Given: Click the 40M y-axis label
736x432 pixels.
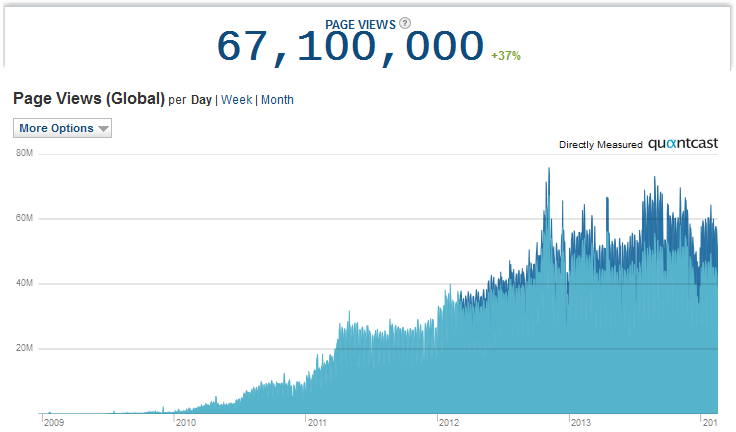Looking at the screenshot, I should click(24, 283).
